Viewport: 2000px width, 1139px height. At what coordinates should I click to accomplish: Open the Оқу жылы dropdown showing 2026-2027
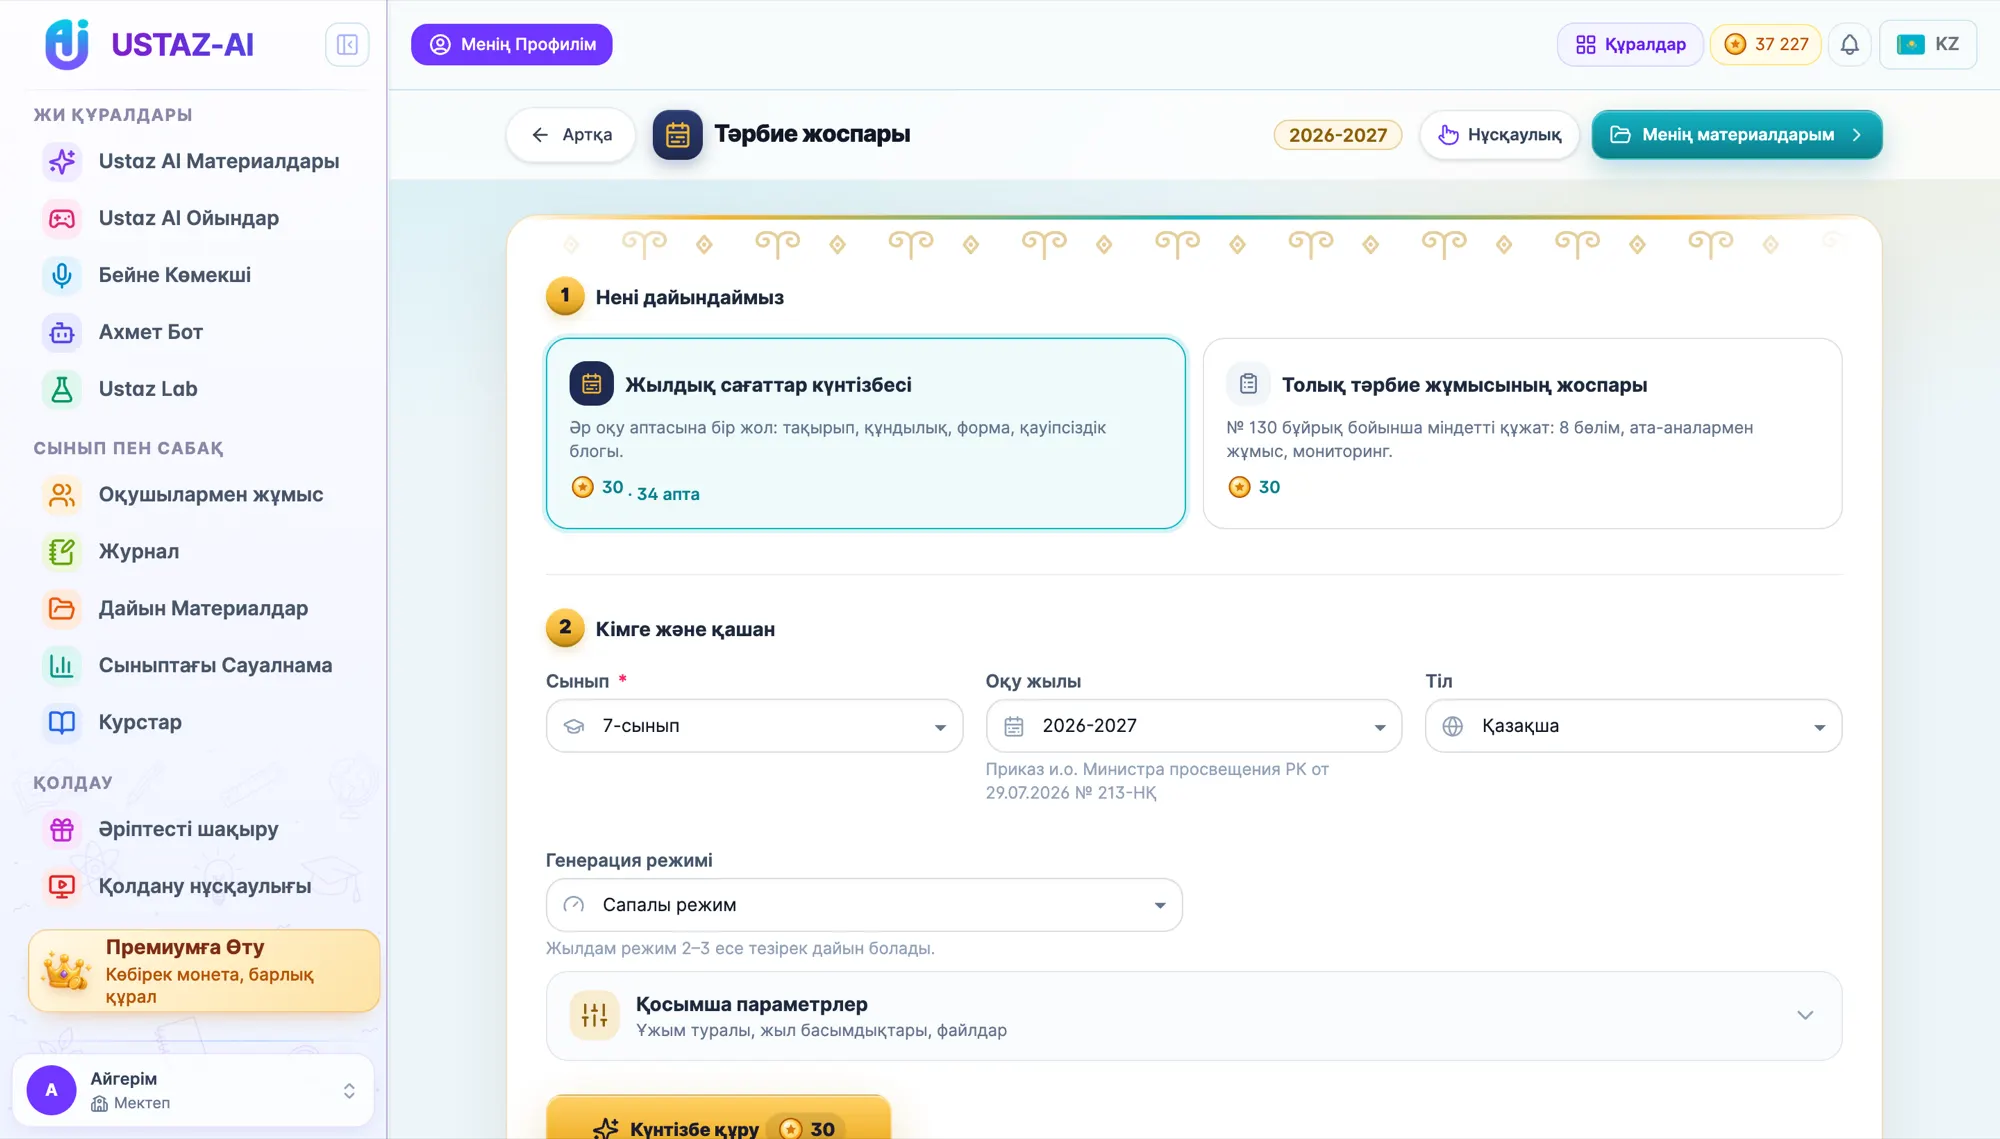(1194, 726)
